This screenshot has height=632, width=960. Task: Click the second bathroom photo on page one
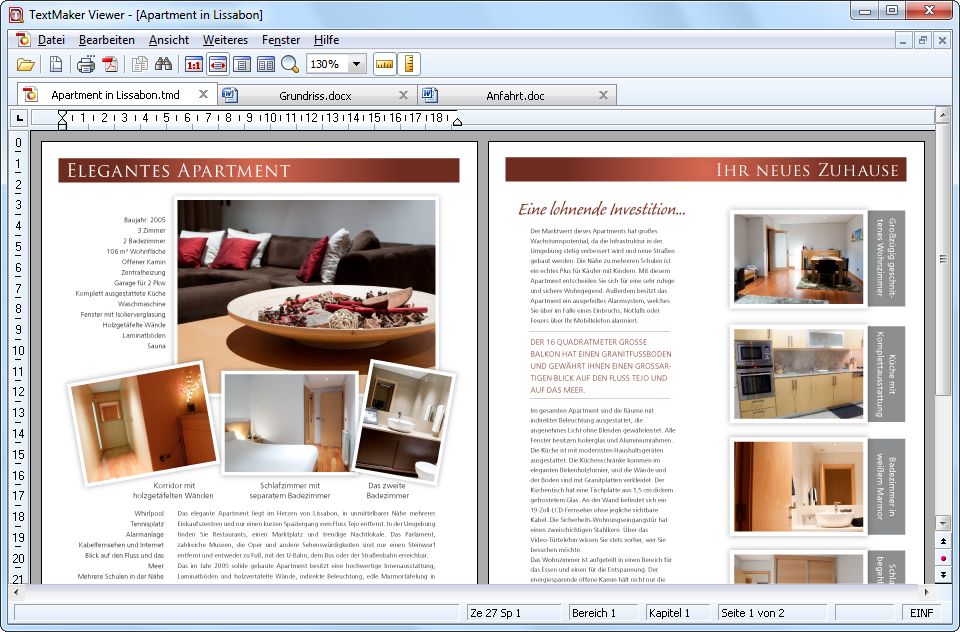(404, 421)
